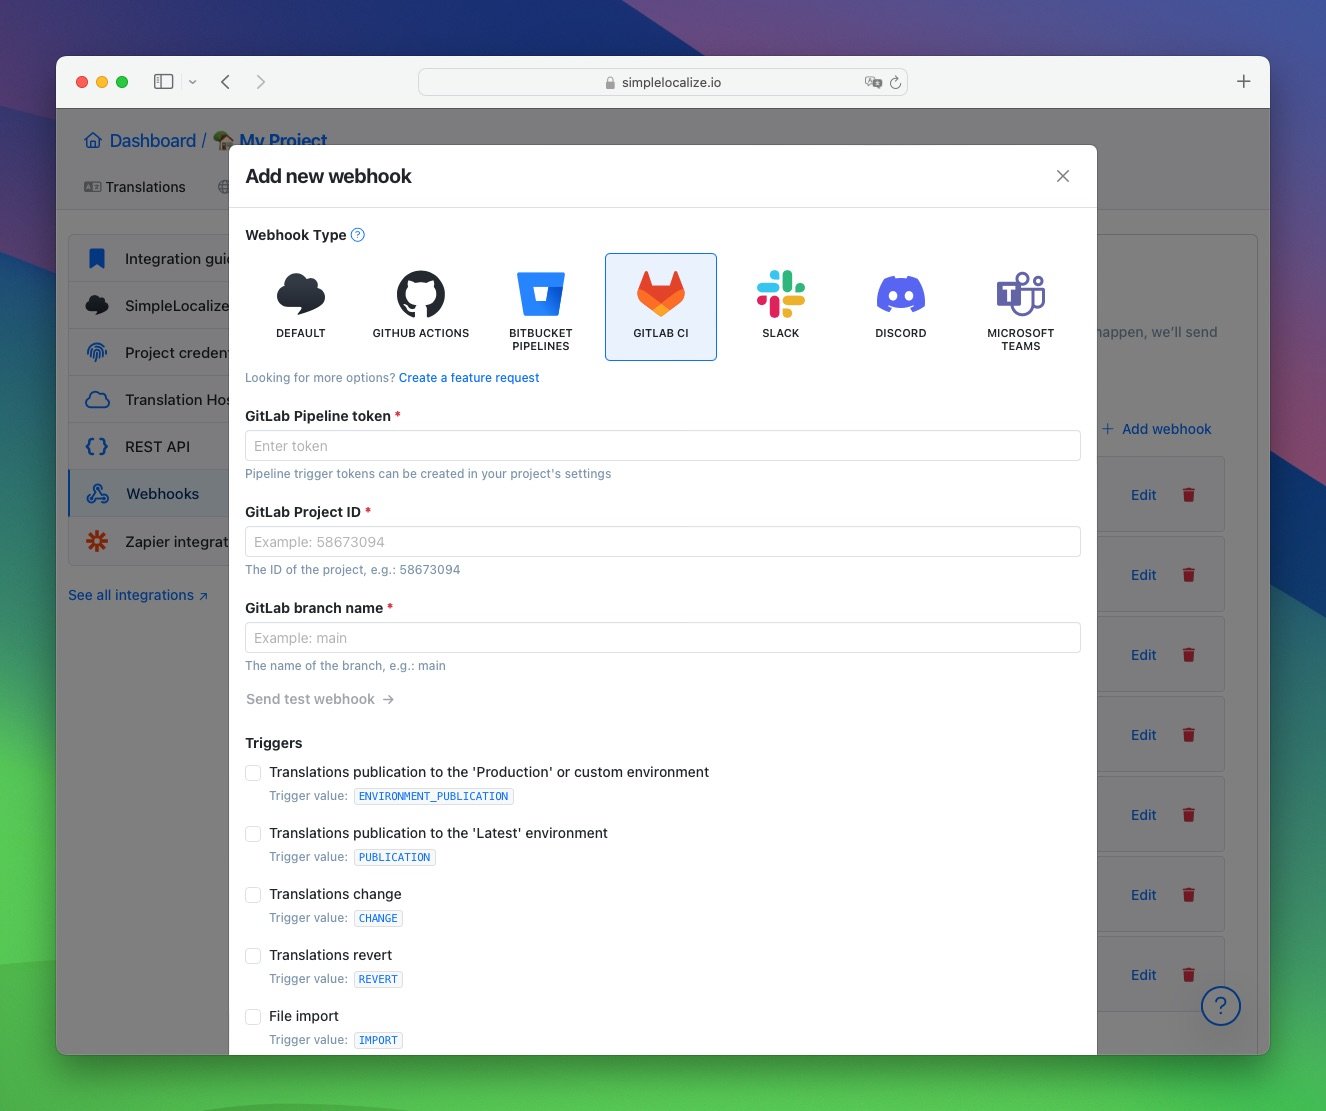
Task: Click the simplelocalize.io address bar
Action: pos(662,82)
